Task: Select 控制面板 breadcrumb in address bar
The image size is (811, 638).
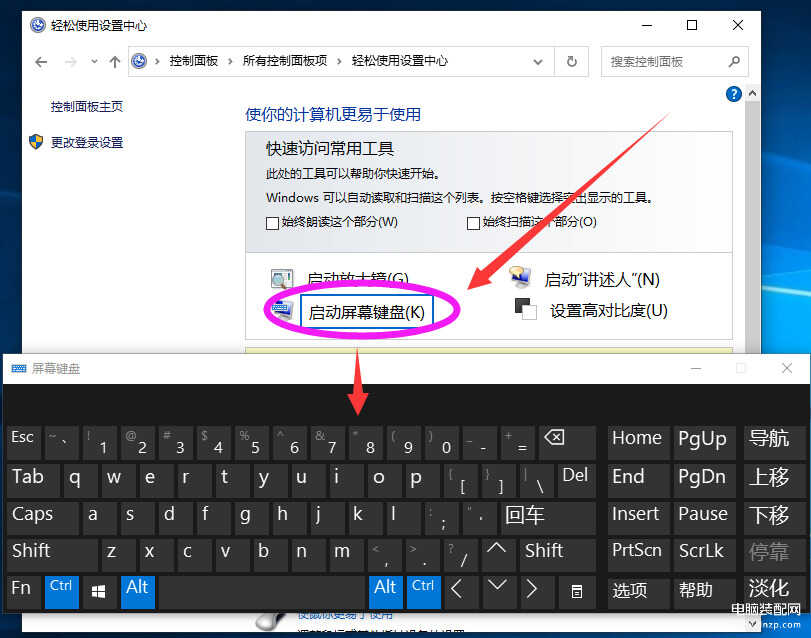Action: 194,61
